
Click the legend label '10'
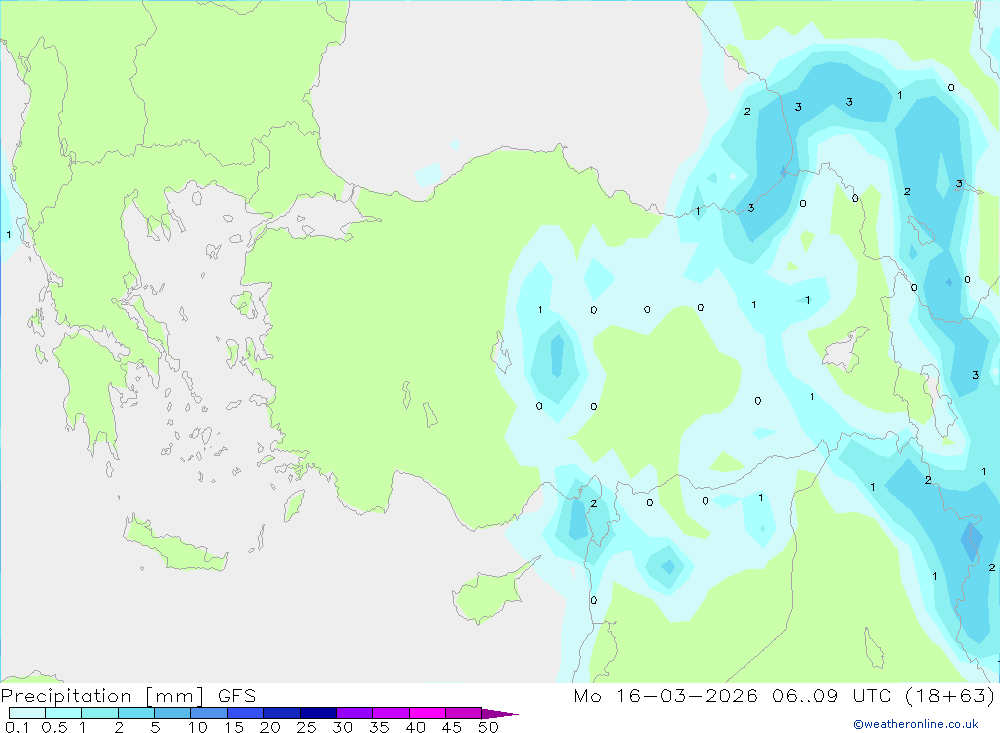pos(198,727)
